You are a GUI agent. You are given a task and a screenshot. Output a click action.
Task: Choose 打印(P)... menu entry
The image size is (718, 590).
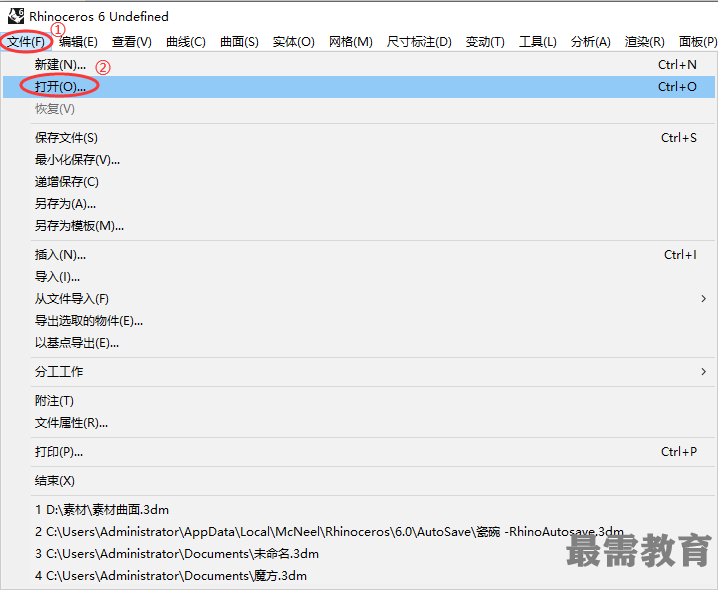[359, 452]
